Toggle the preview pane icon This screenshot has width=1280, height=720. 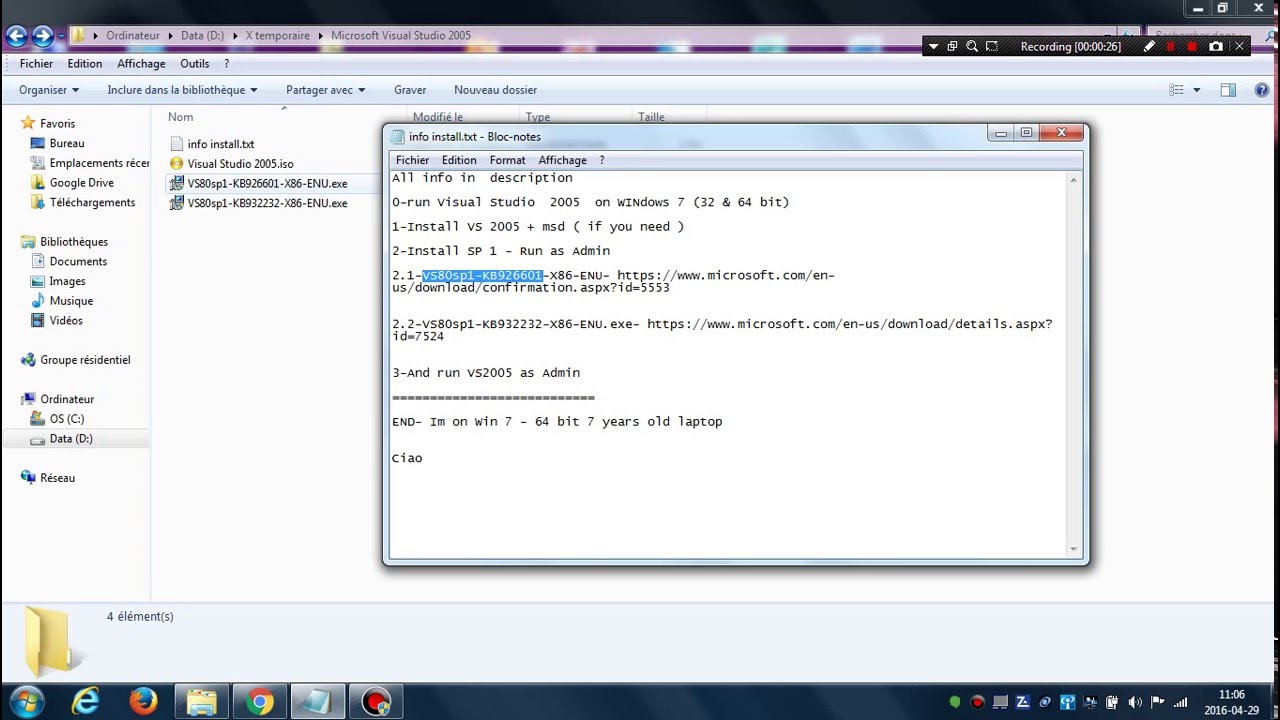[1228, 90]
